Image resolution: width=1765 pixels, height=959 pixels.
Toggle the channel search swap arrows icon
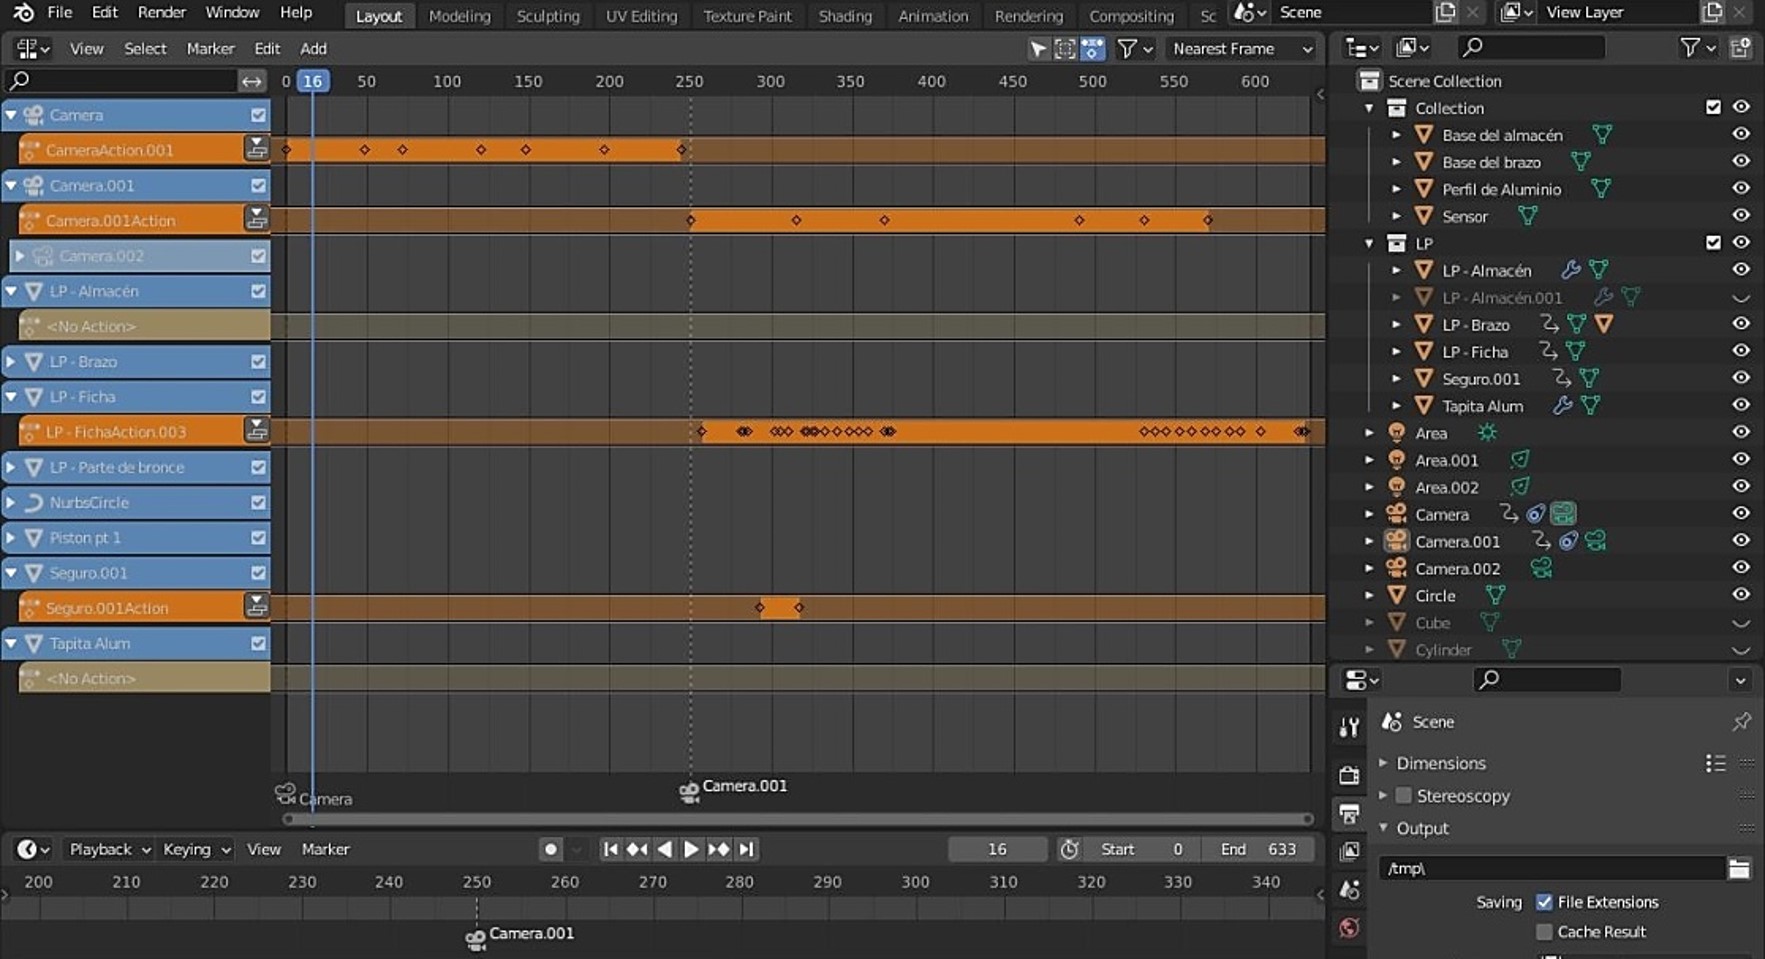click(251, 81)
